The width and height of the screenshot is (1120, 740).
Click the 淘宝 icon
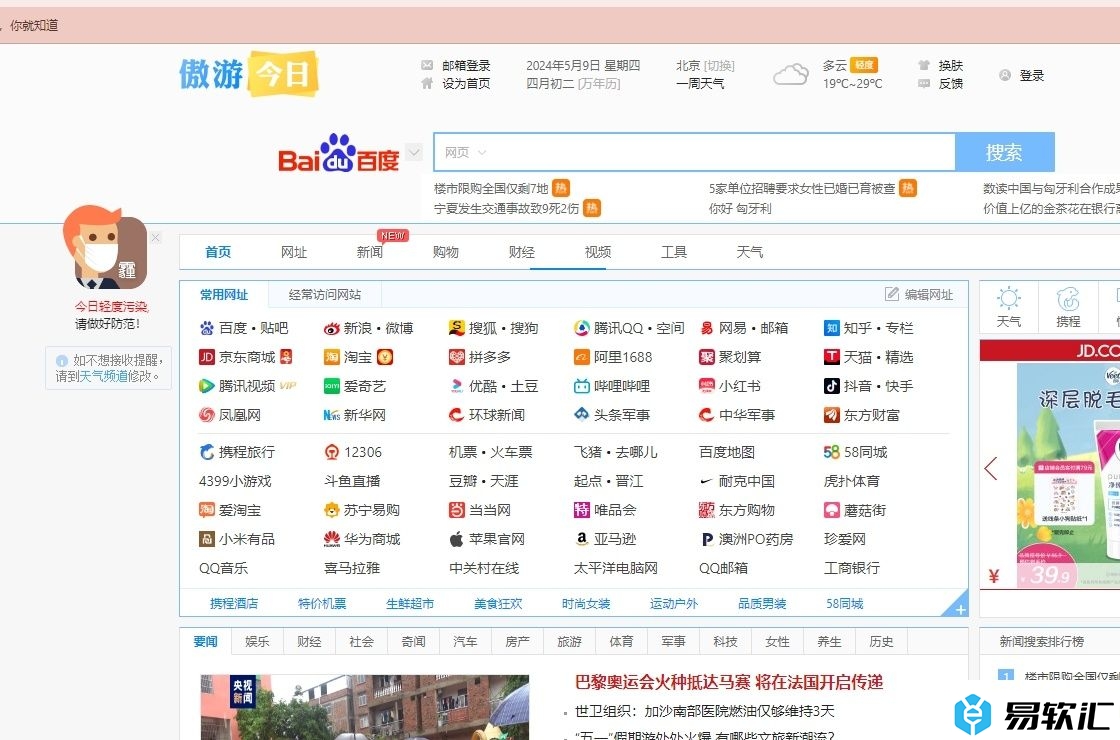(x=331, y=357)
